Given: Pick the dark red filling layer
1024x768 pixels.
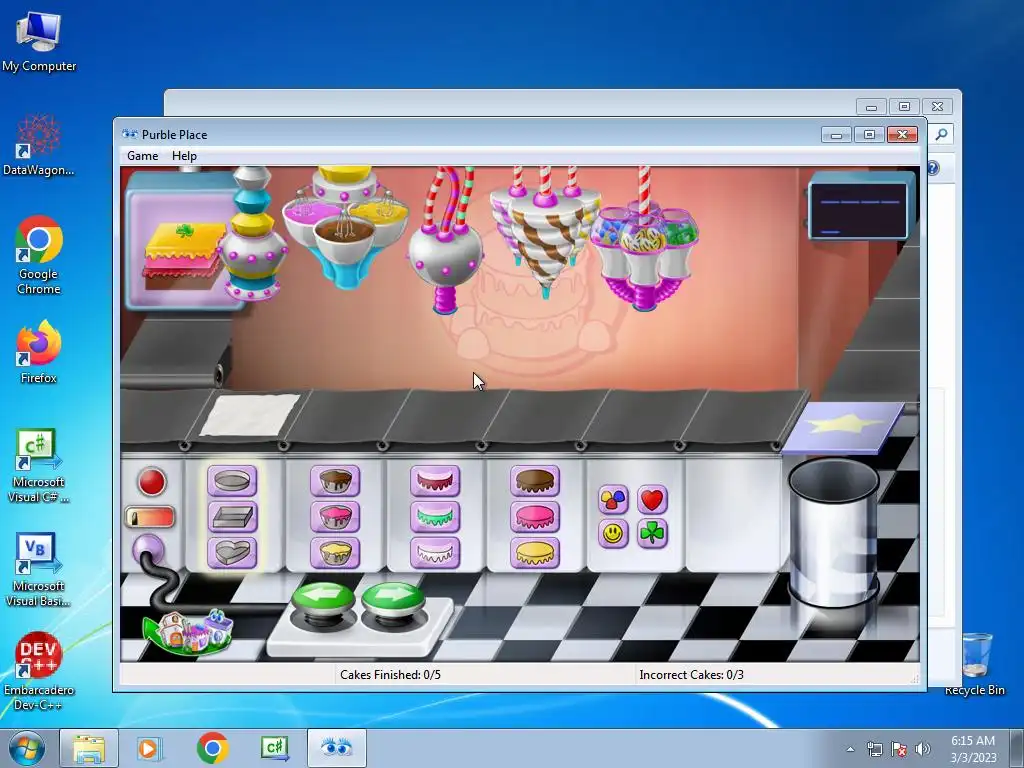Looking at the screenshot, I should coord(435,481).
